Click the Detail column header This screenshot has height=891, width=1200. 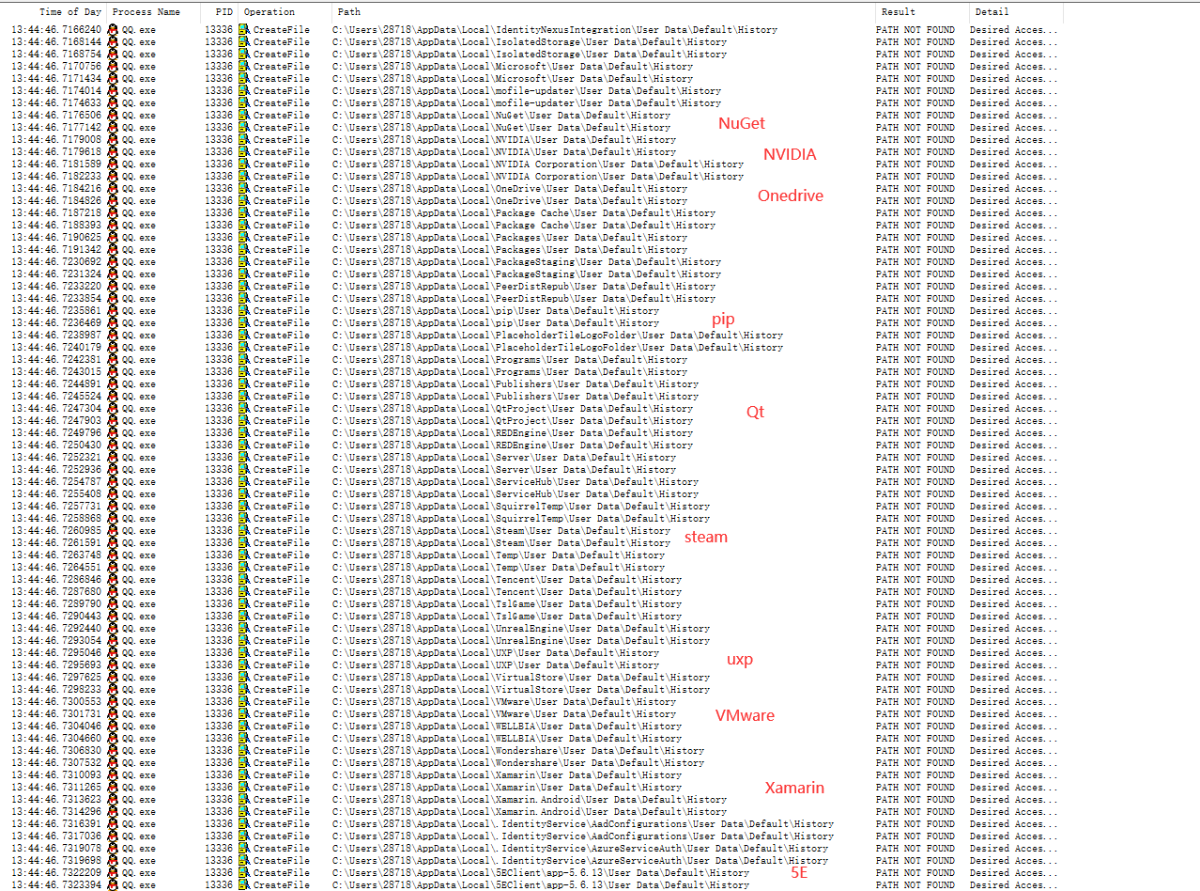click(992, 12)
